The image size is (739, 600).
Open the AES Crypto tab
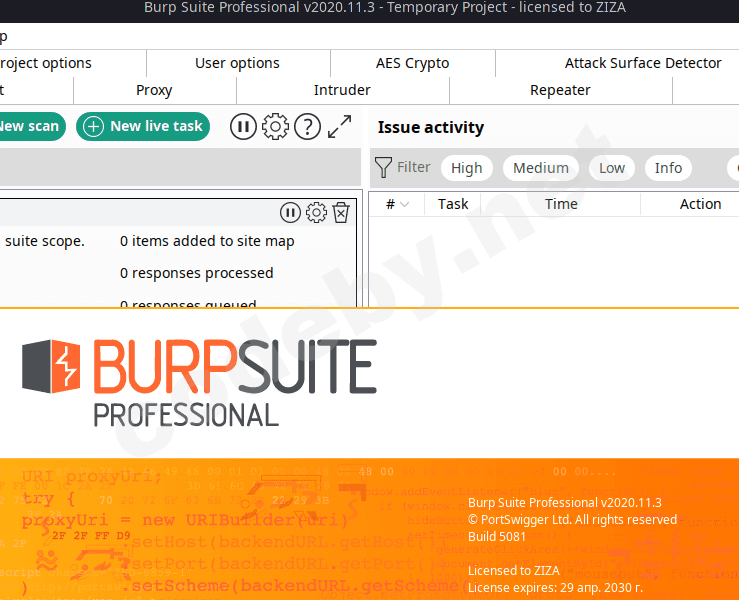412,63
